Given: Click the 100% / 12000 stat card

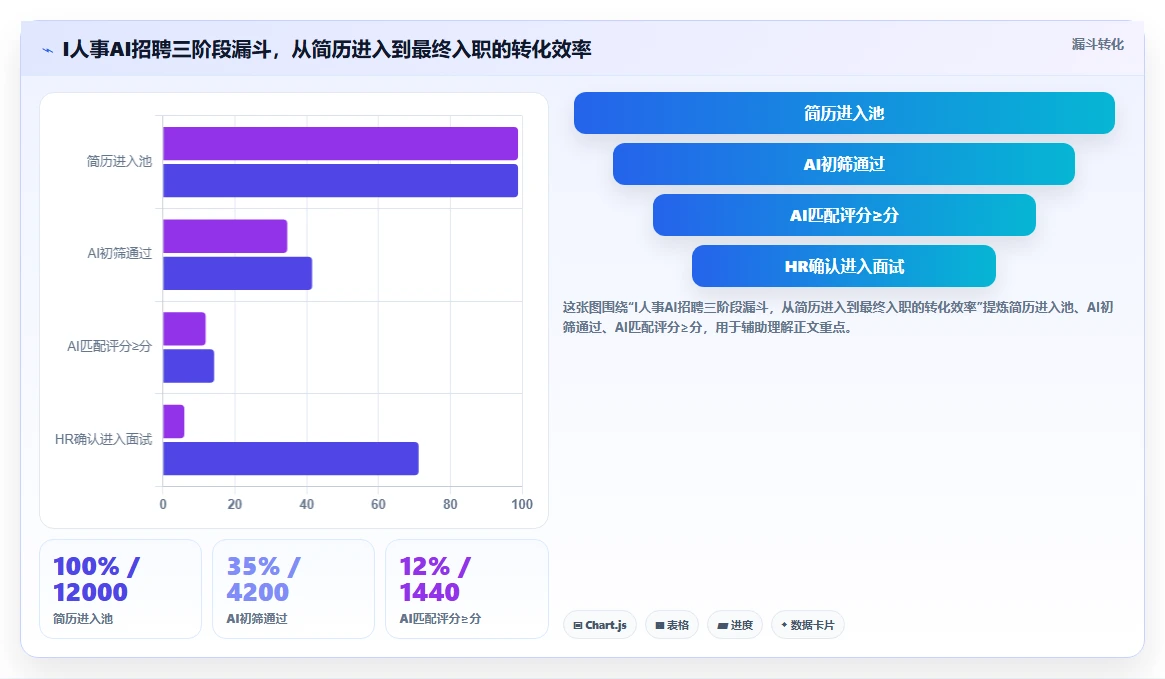Looking at the screenshot, I should [x=120, y=589].
